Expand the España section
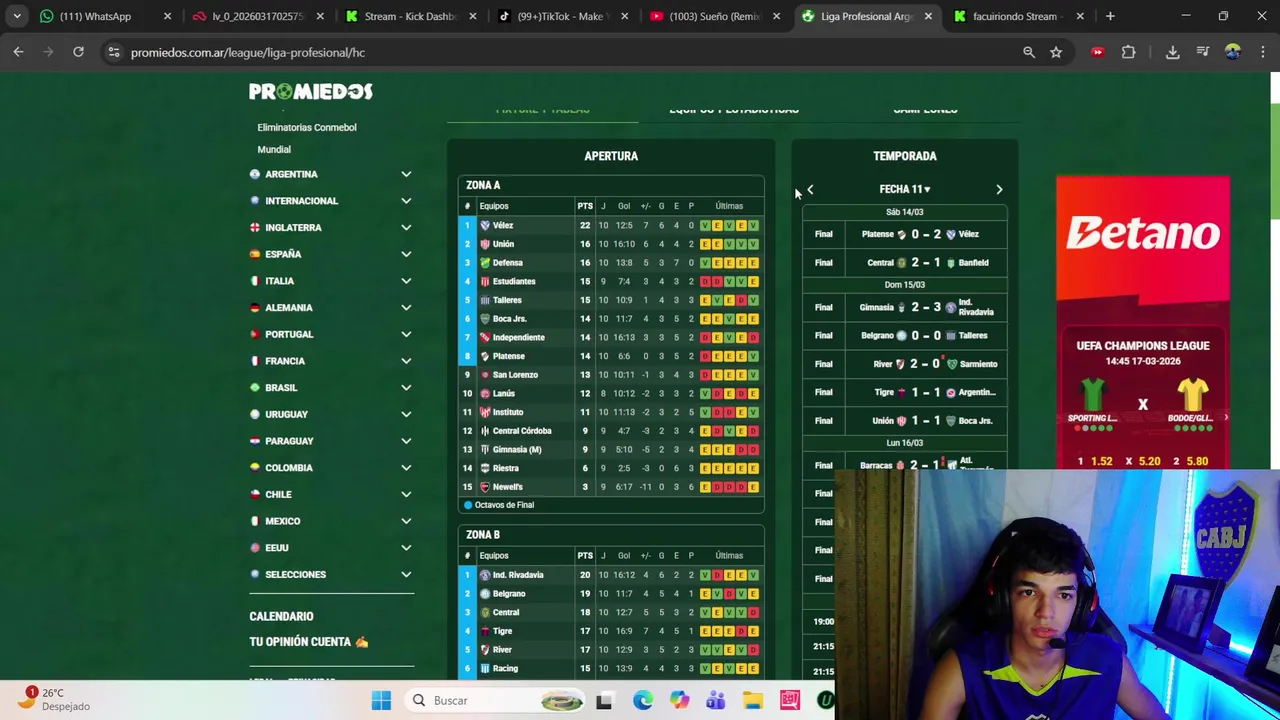 [x=406, y=254]
